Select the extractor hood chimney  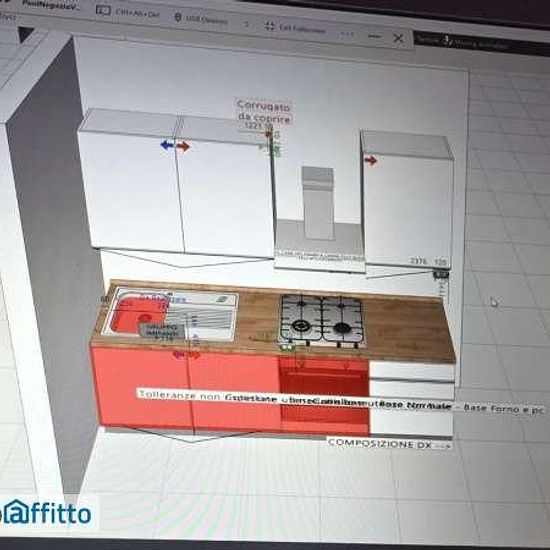tap(318, 203)
